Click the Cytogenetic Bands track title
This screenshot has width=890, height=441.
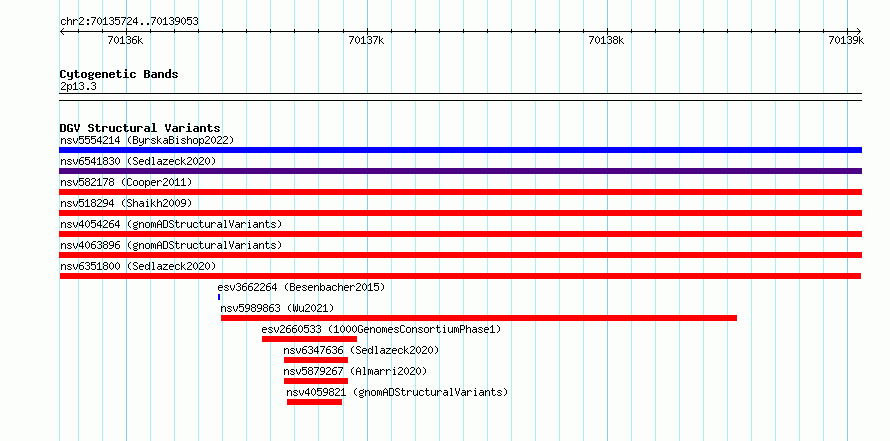click(119, 74)
